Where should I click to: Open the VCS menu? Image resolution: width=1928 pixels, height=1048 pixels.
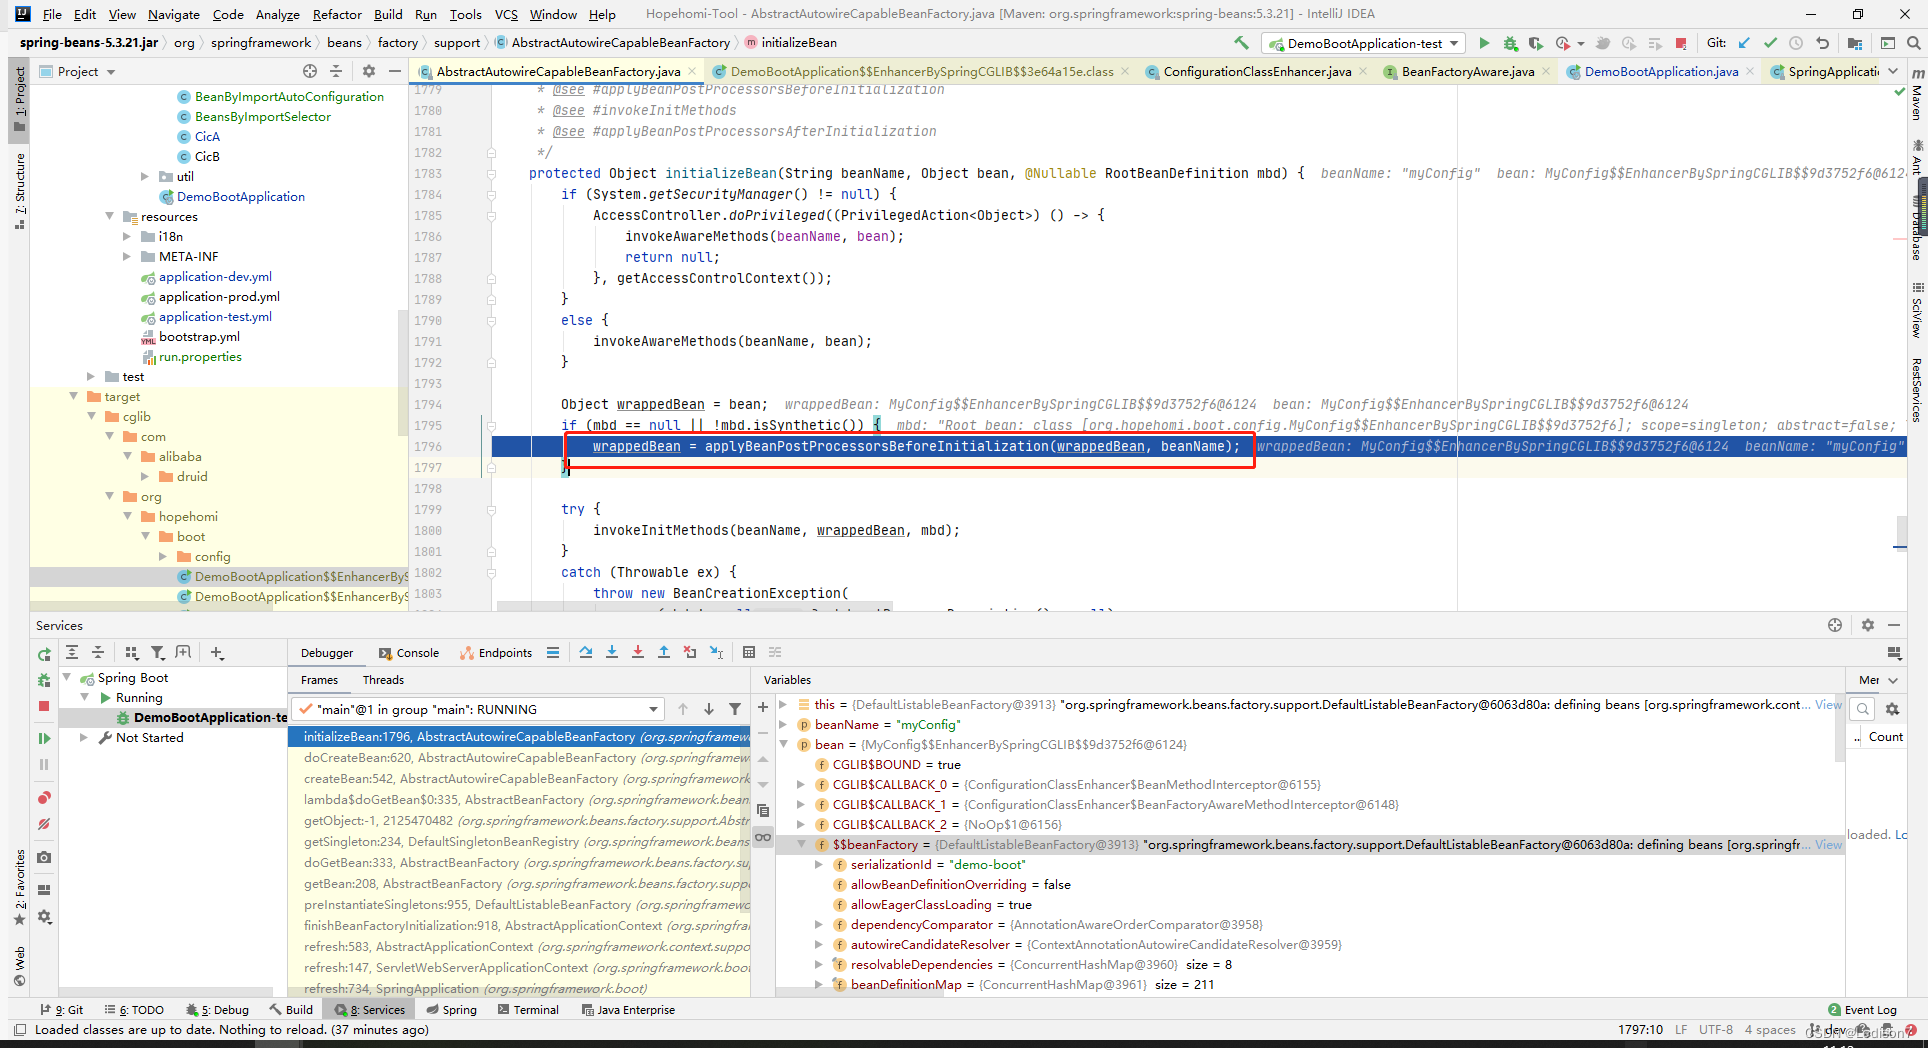tap(506, 14)
